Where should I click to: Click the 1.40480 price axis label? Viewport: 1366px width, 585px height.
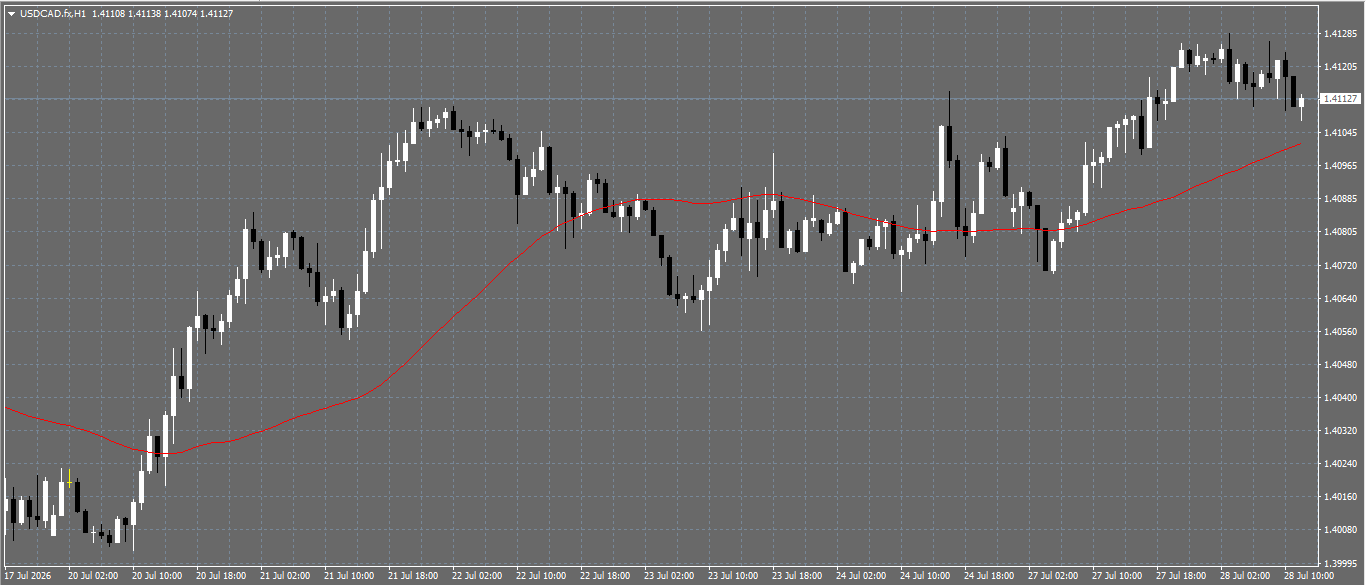click(x=1340, y=365)
